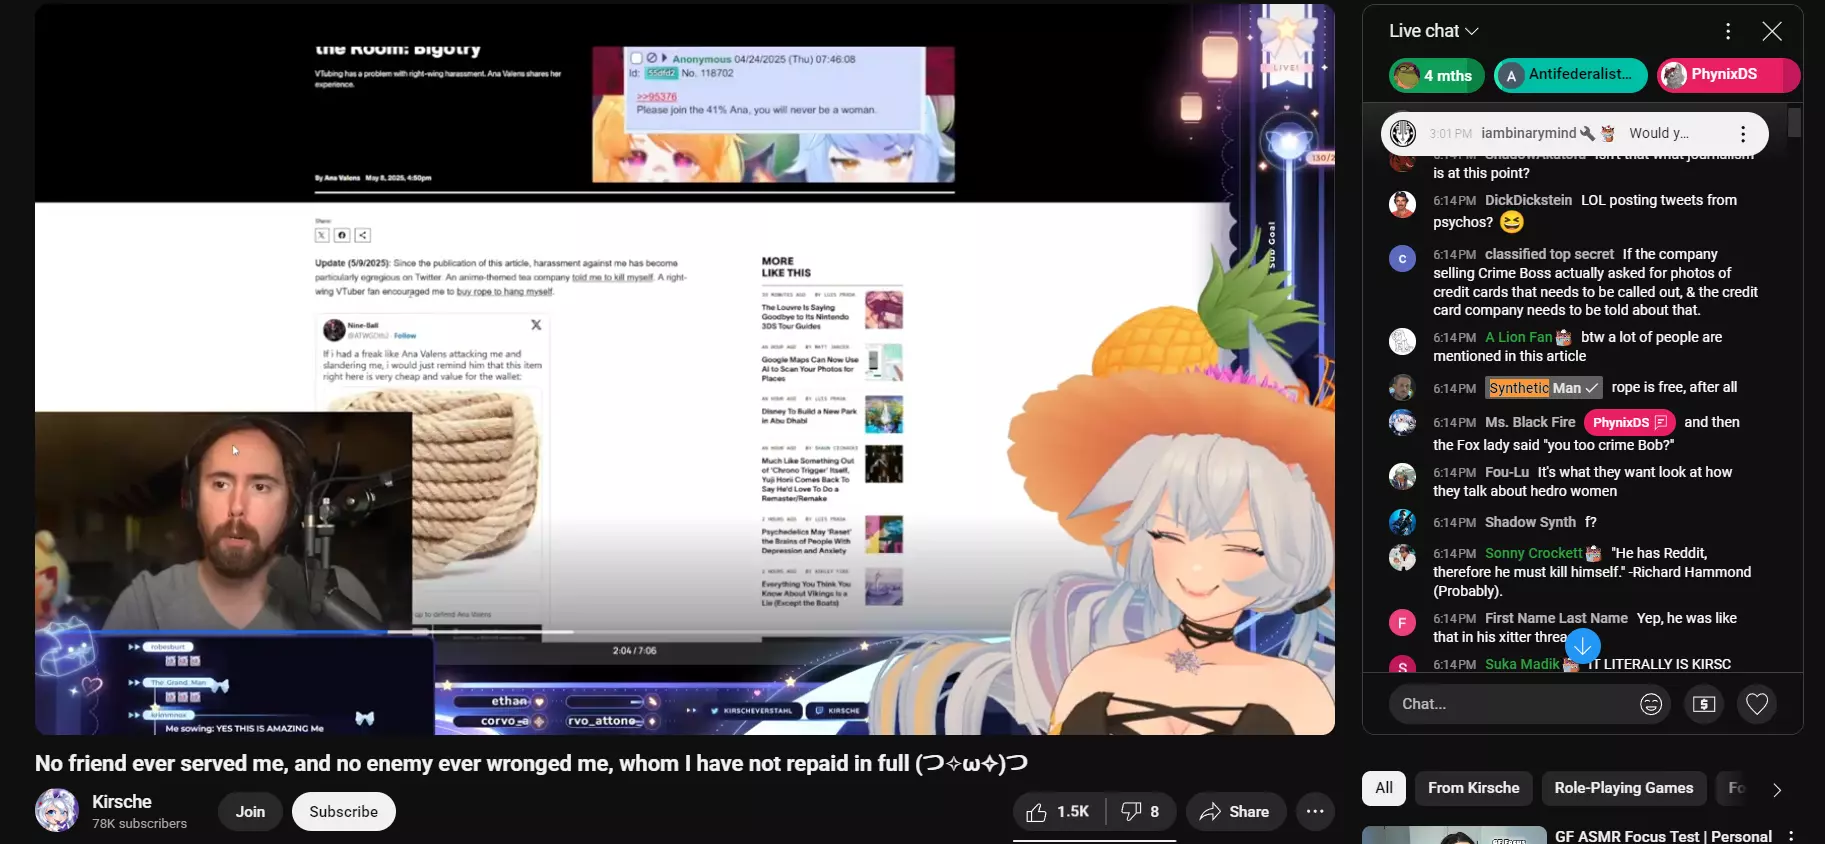Open the emoji picker in chat
1825x844 pixels.
click(x=1651, y=704)
